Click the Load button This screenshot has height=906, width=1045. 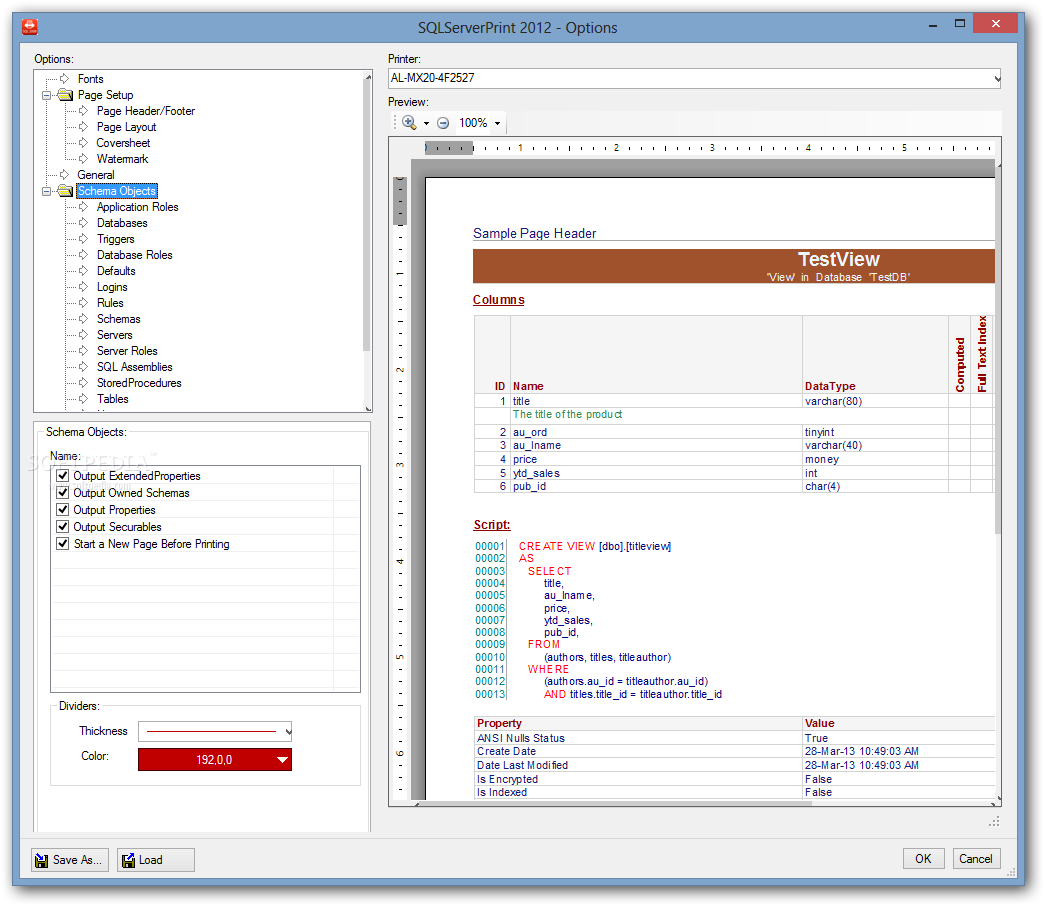click(156, 860)
